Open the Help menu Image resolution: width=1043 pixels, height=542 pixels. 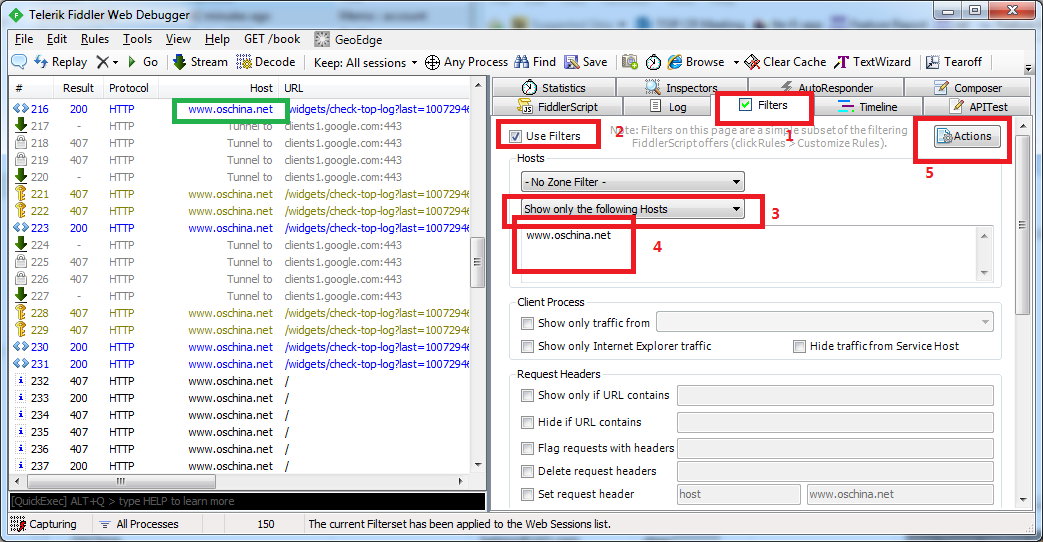coord(217,39)
